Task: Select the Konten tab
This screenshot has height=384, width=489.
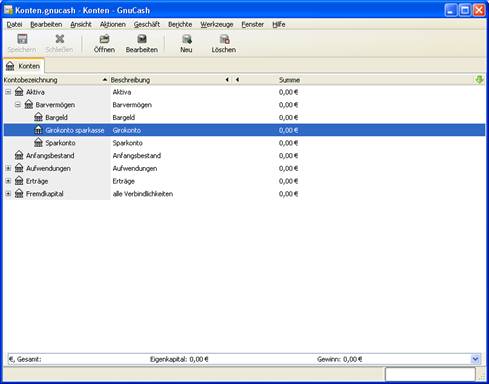Action: coord(24,66)
